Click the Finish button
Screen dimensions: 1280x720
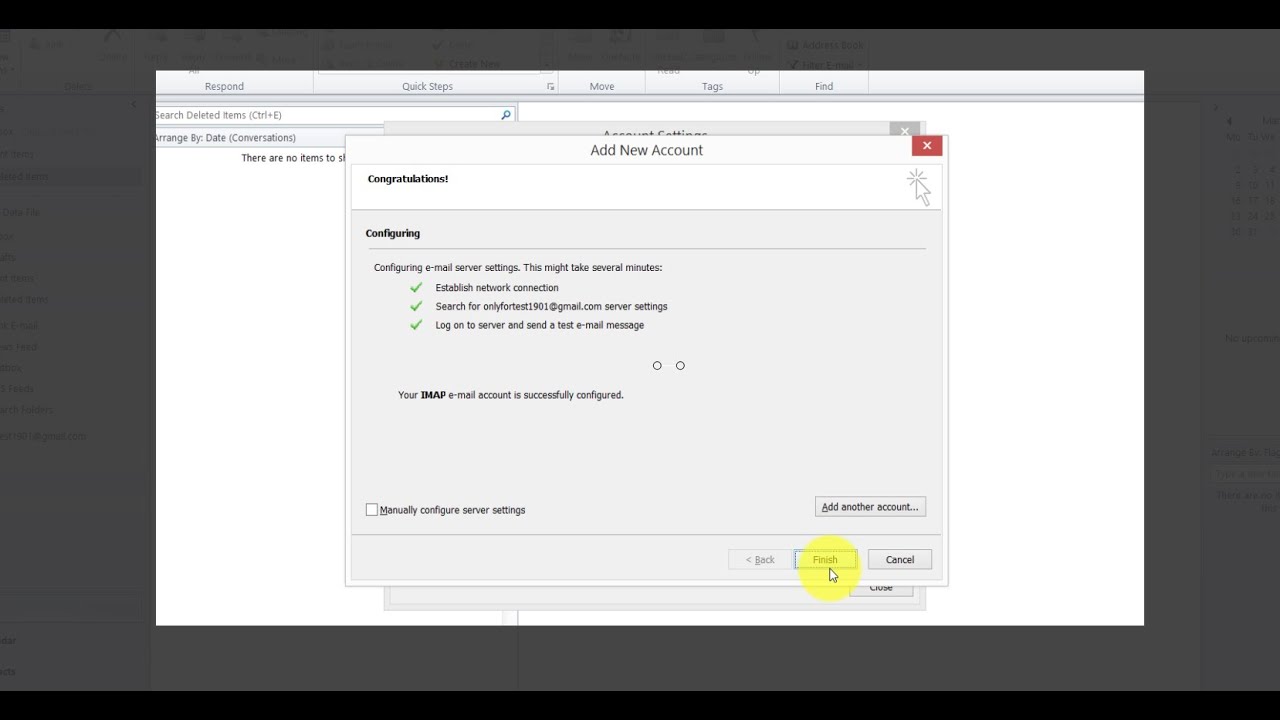coord(825,560)
